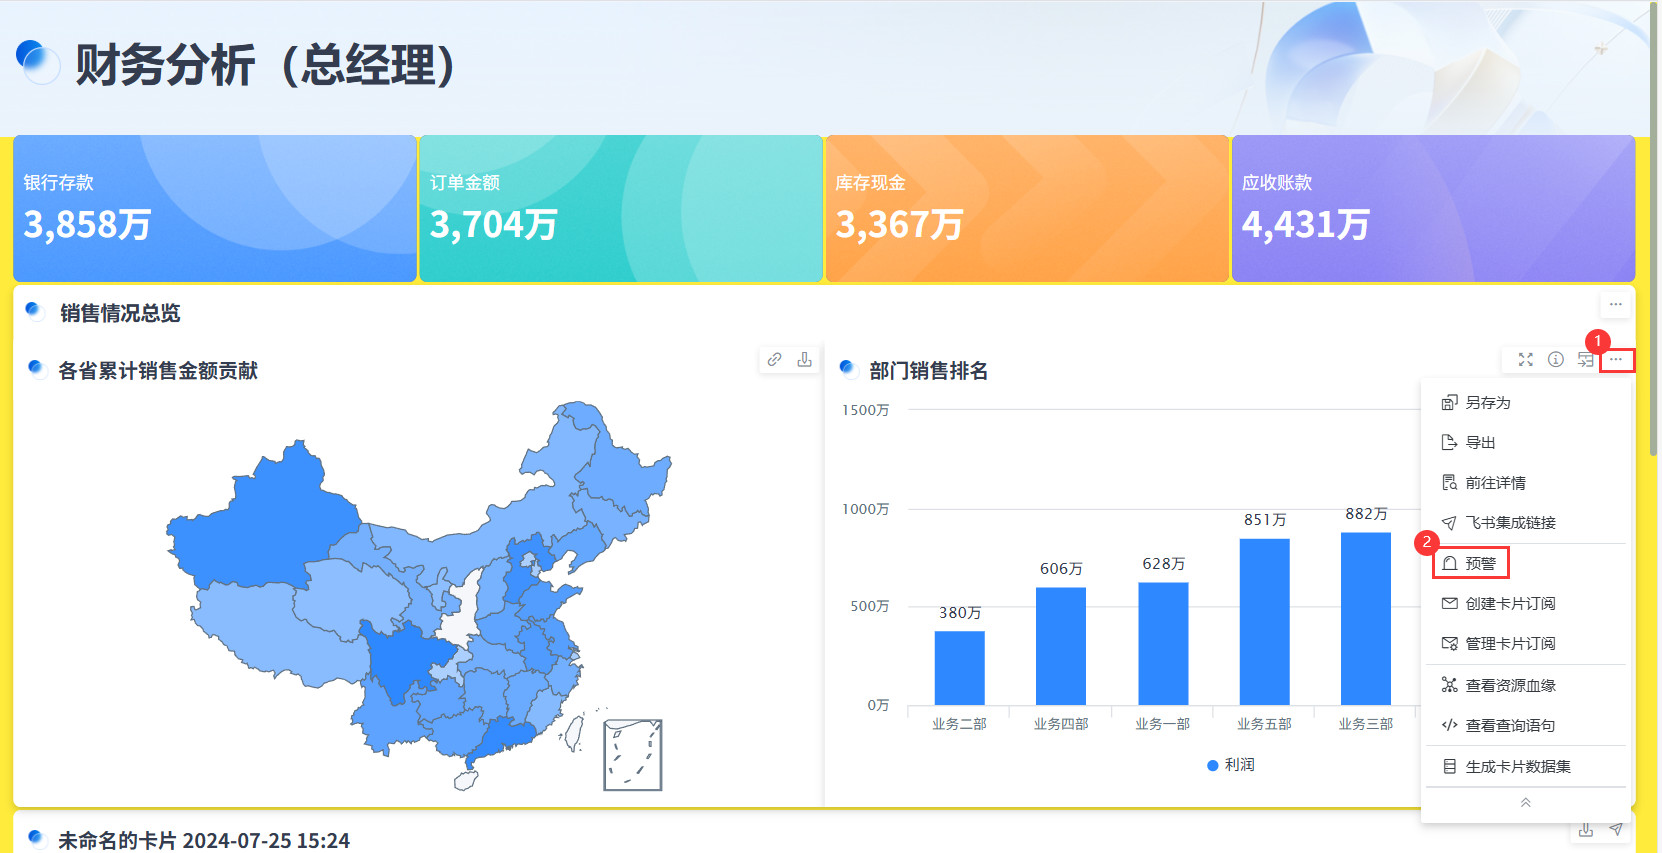Click the link icon on the province map card
Viewport: 1662px width, 853px height.
[774, 360]
